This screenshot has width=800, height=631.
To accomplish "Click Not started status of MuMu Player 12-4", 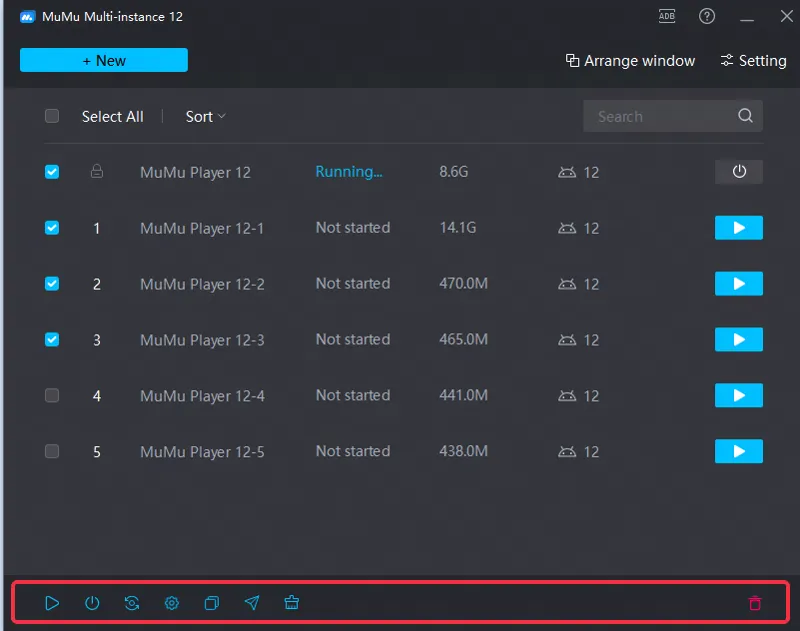I will (x=353, y=395).
